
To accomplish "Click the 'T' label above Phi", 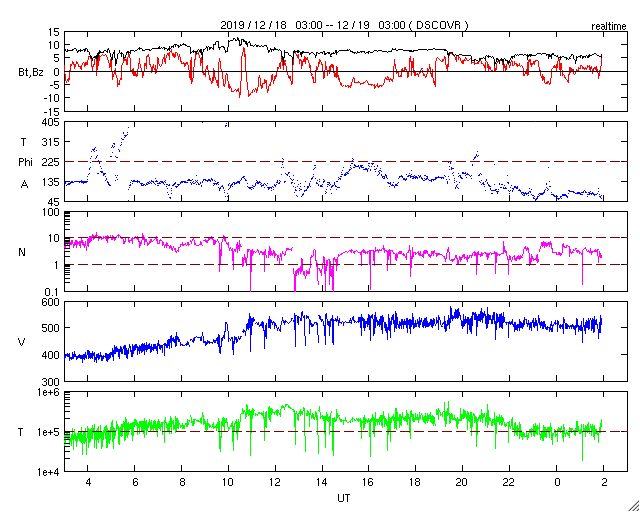I will pyautogui.click(x=23, y=142).
